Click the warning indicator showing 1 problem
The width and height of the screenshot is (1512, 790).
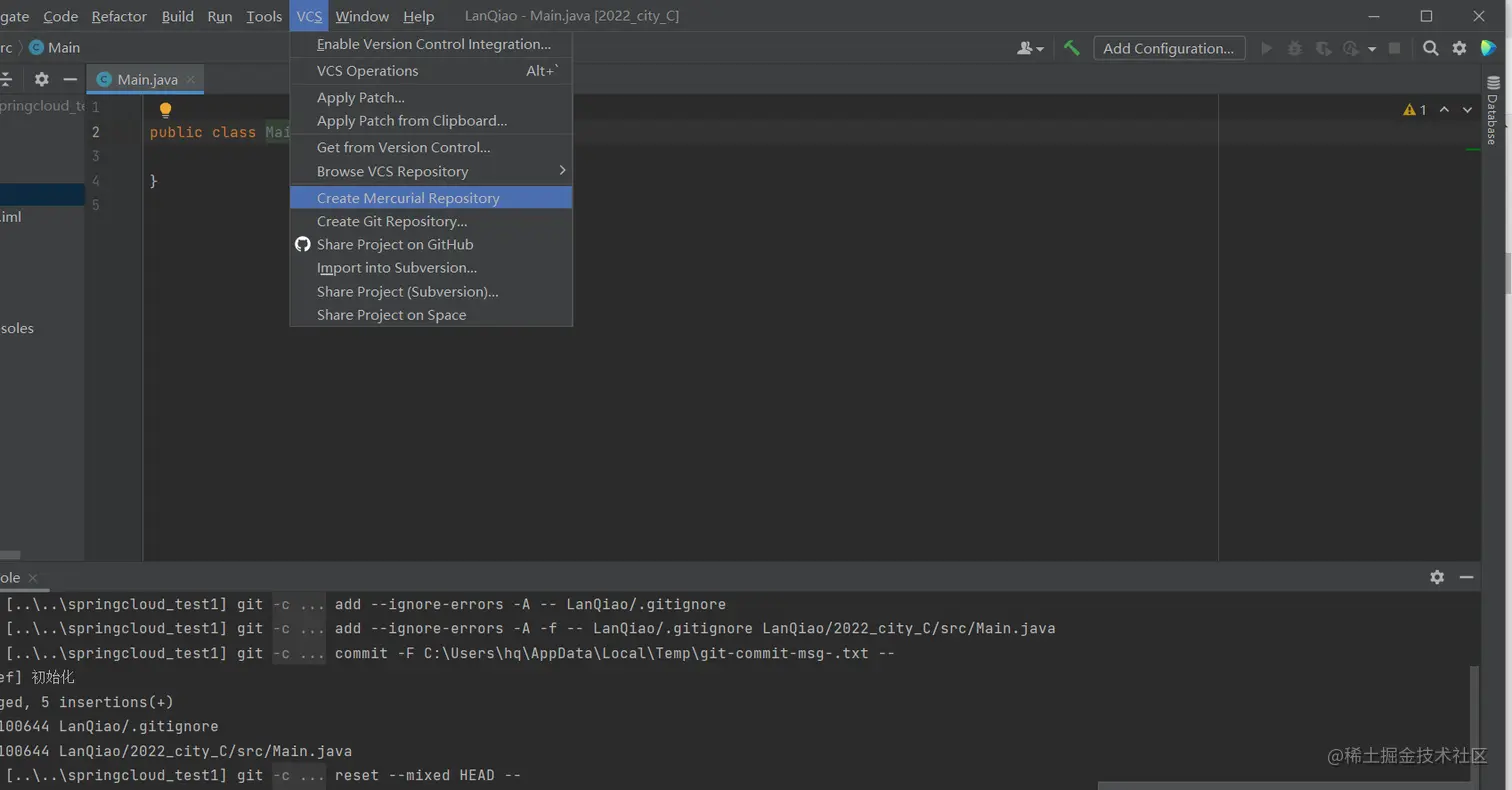[1415, 110]
